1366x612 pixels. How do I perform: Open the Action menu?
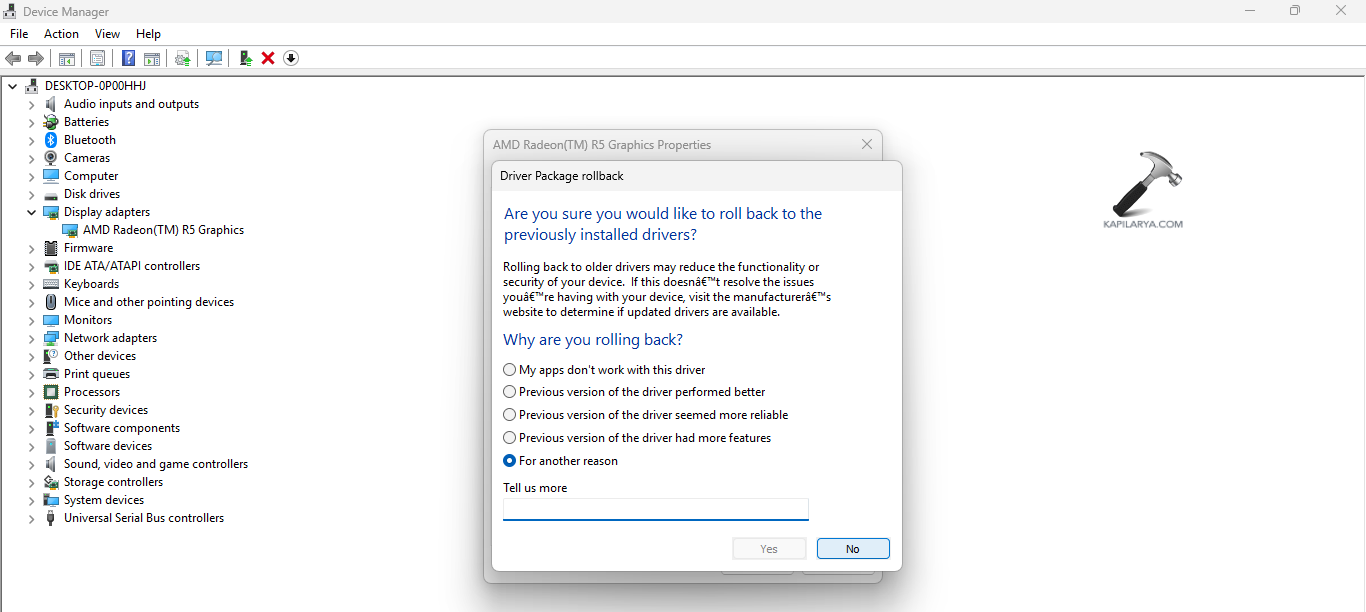(61, 33)
